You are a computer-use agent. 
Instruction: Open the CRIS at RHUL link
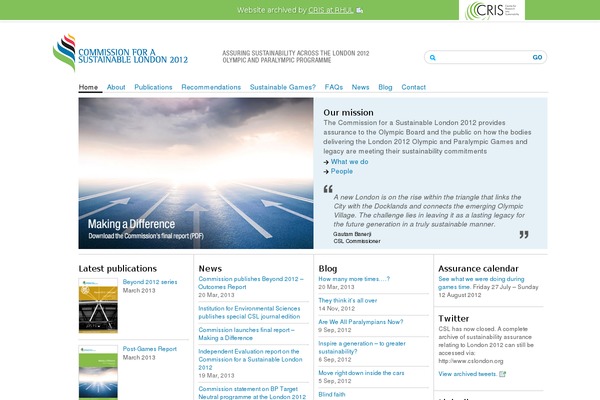pos(330,10)
